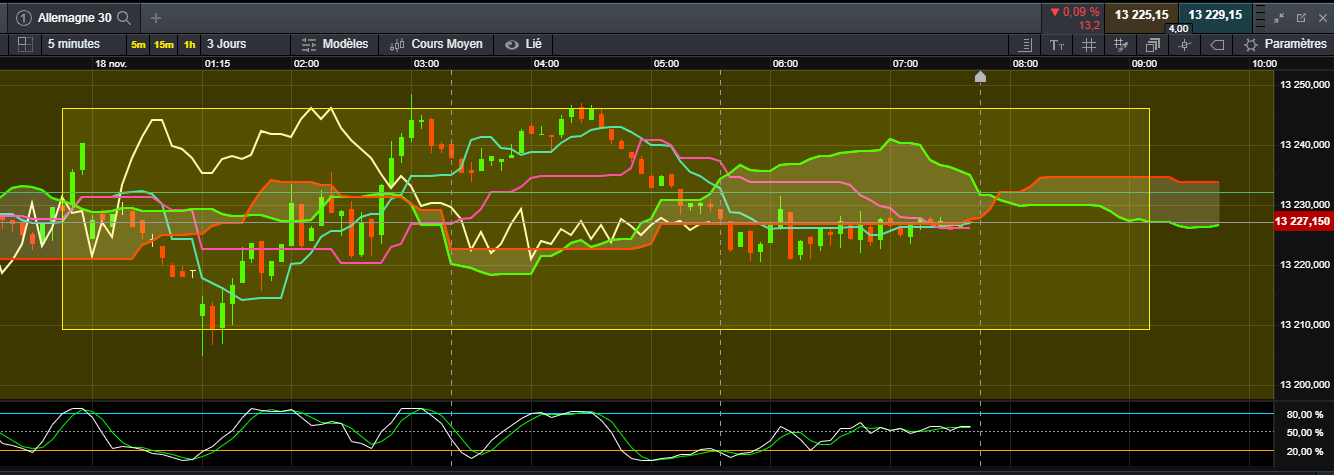Click the 50,00 % stochastic axis label
1334x475 pixels.
1306,433
